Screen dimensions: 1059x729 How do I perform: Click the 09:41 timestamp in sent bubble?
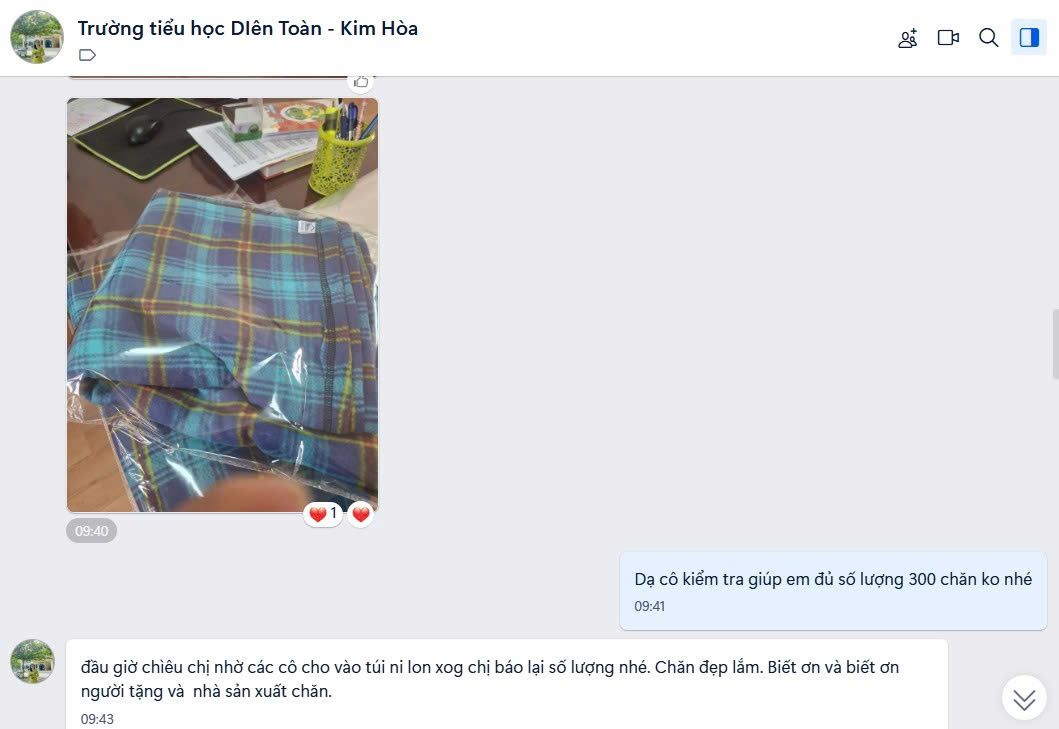[x=649, y=607]
